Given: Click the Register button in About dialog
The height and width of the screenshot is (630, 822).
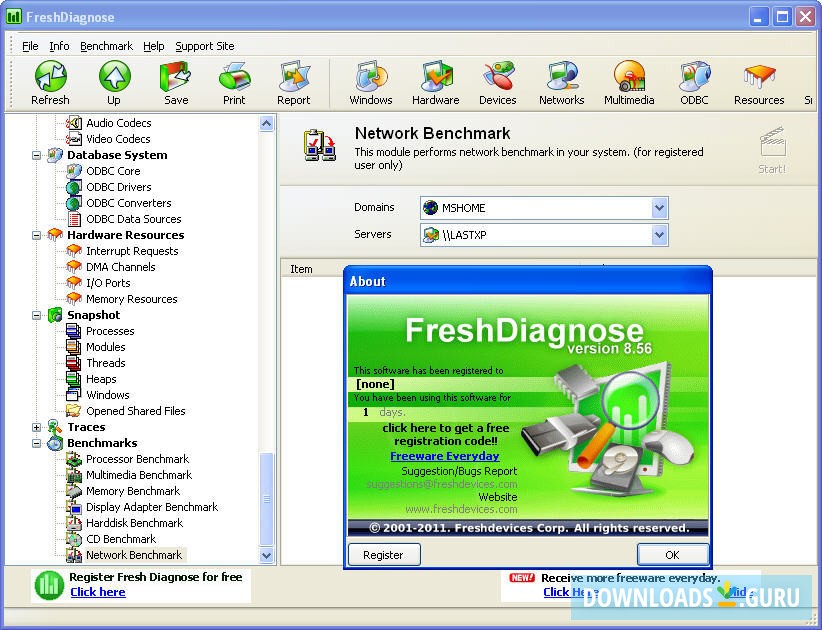Looking at the screenshot, I should tap(384, 554).
